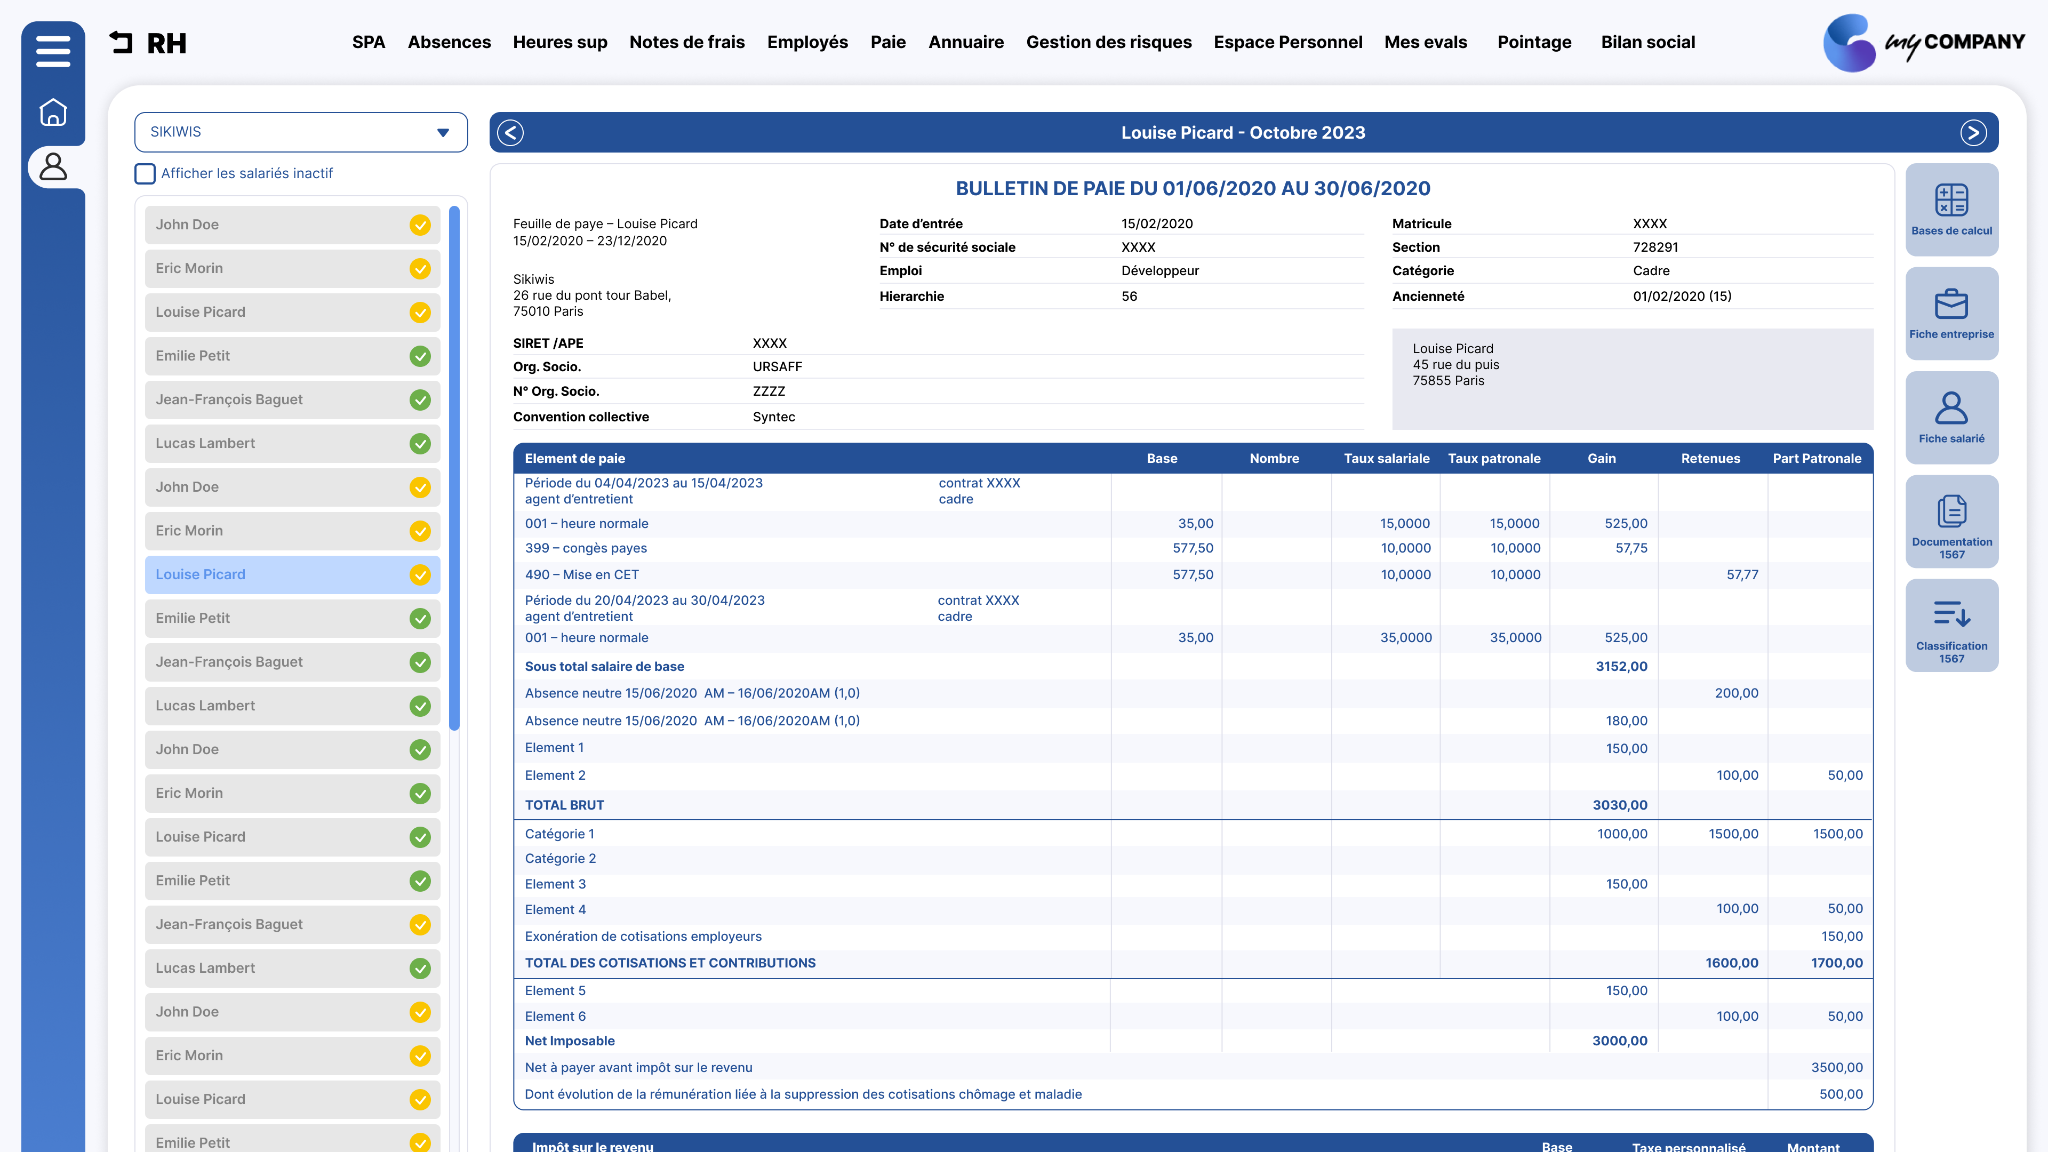Select the highlighted Louise Picard employee
Image resolution: width=2048 pixels, height=1152 pixels.
pyautogui.click(x=292, y=575)
